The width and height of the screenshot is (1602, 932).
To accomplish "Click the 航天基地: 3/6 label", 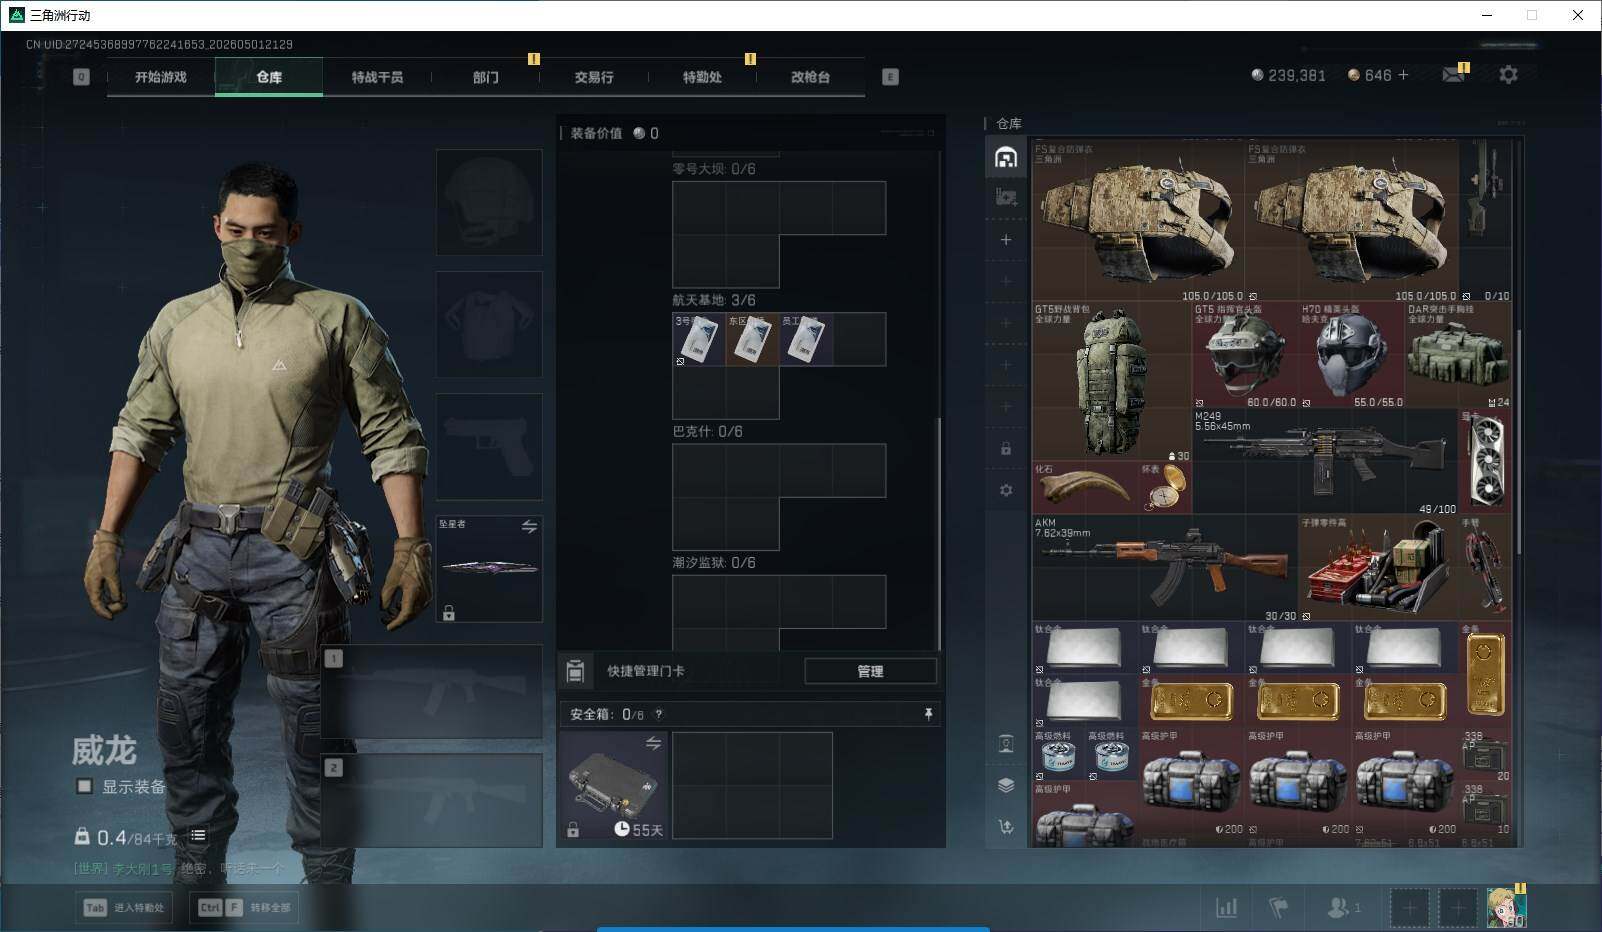I will pos(714,300).
